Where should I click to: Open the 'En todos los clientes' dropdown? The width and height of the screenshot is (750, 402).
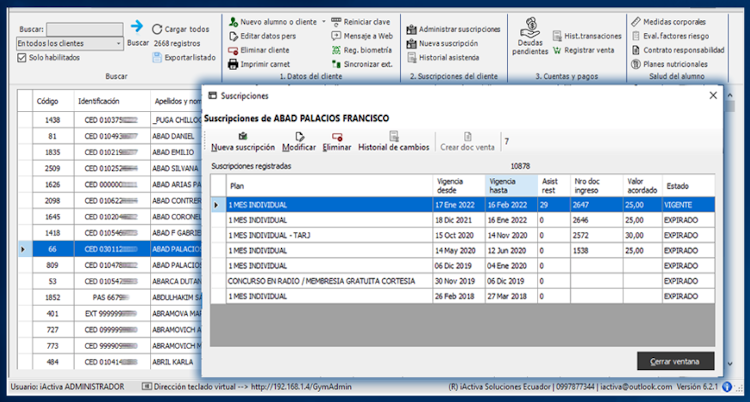pyautogui.click(x=70, y=44)
